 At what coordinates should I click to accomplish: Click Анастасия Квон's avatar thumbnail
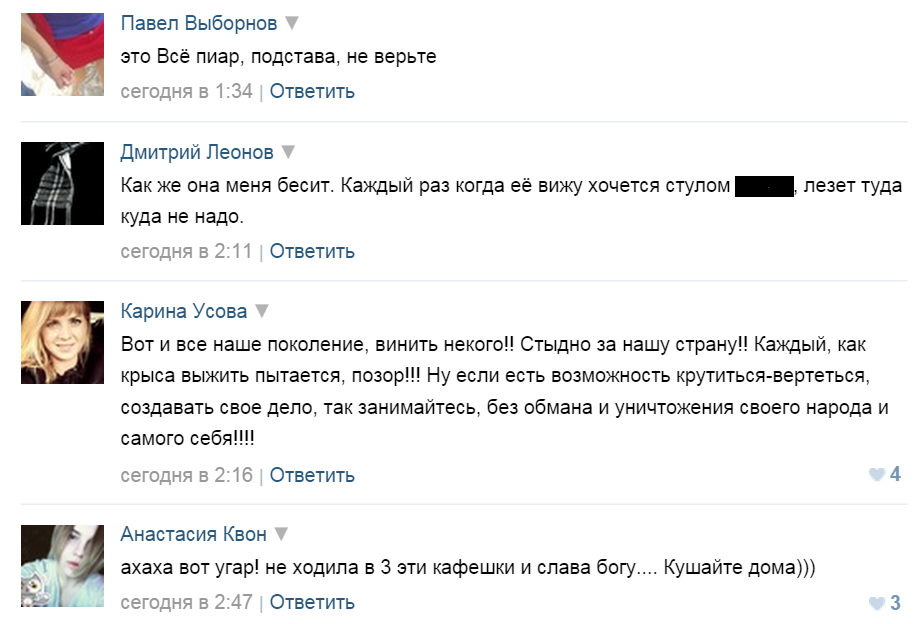[62, 566]
